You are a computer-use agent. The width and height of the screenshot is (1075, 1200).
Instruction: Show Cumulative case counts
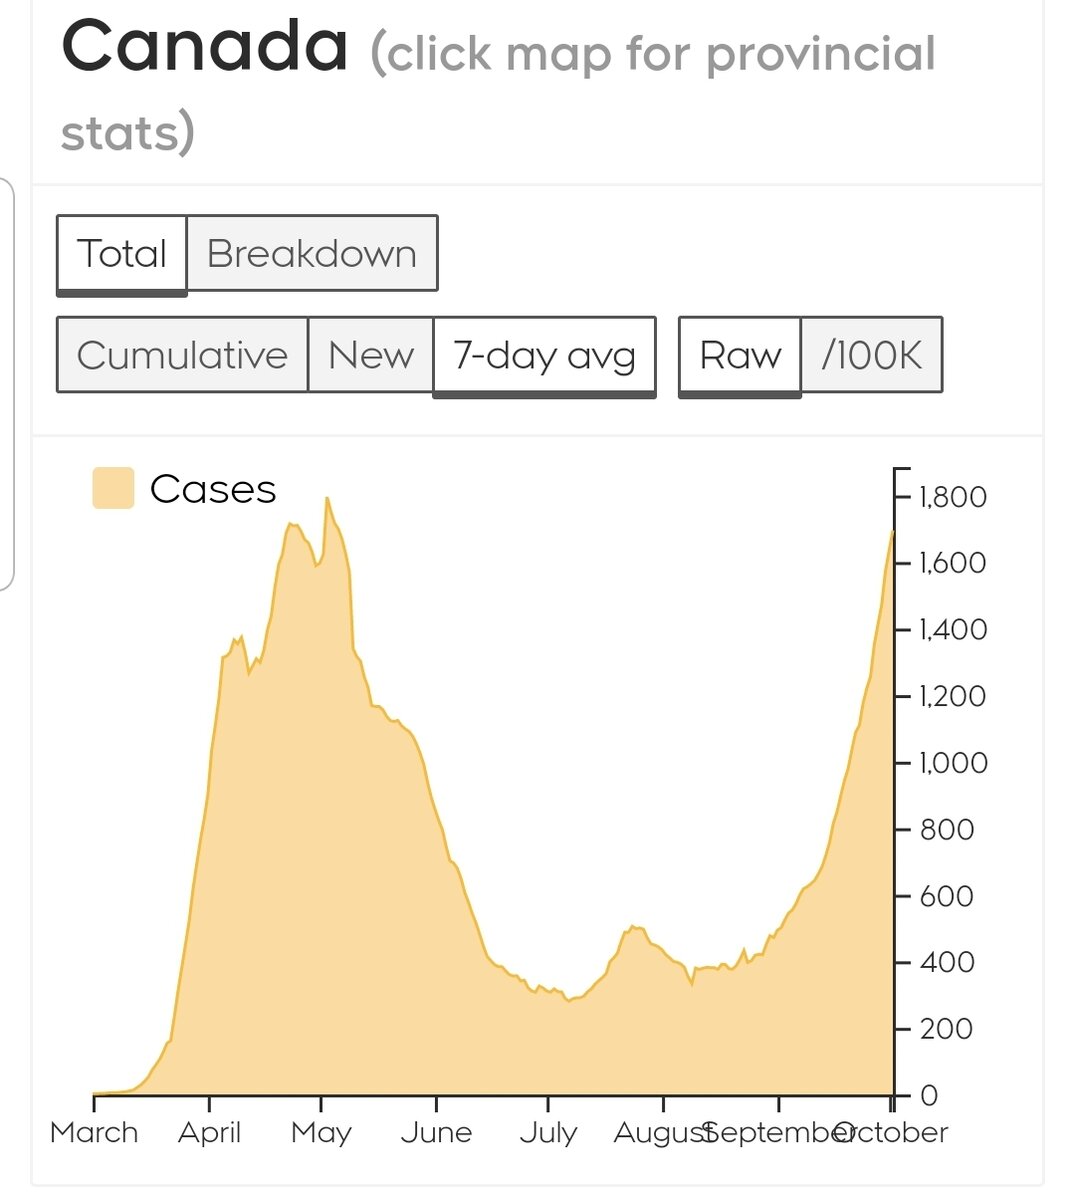[182, 355]
